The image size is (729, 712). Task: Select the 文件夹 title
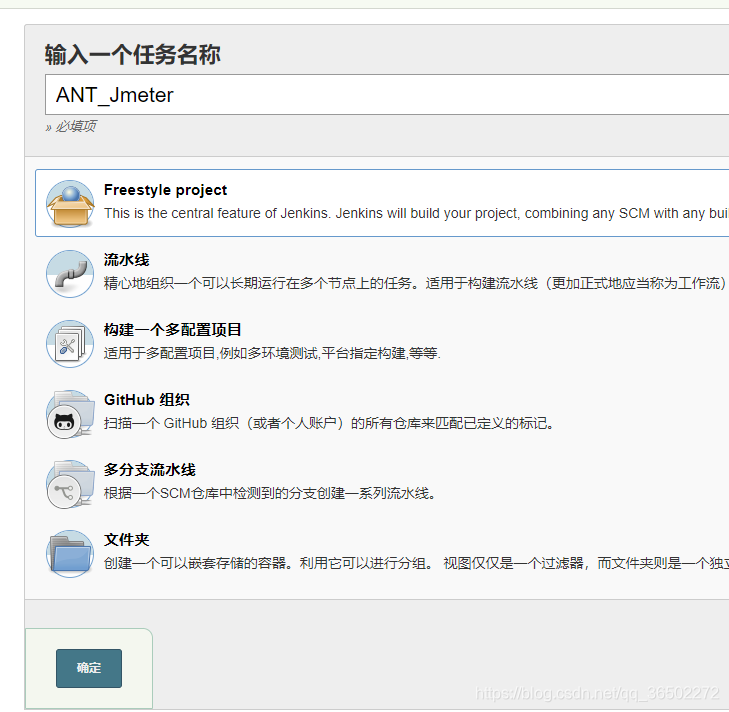pos(126,539)
